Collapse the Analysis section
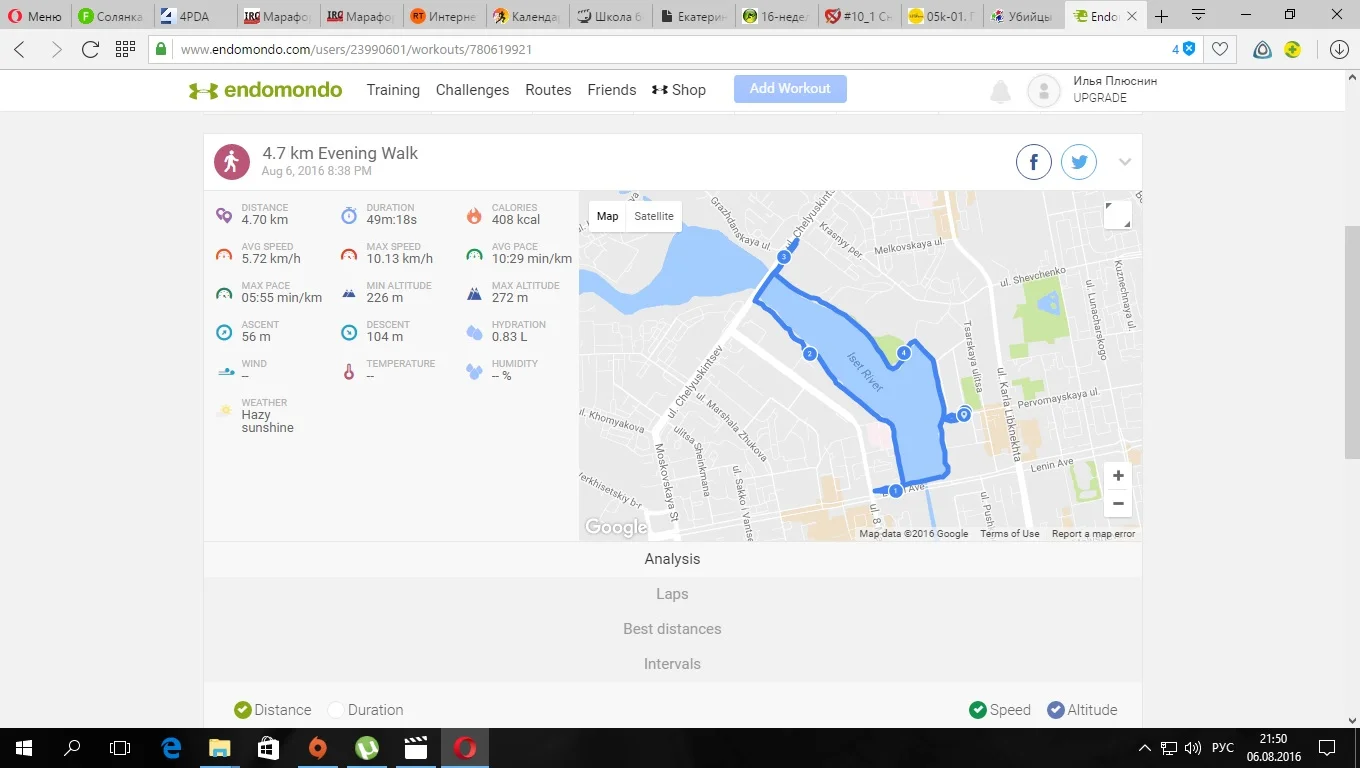This screenshot has height=768, width=1360. pos(672,559)
